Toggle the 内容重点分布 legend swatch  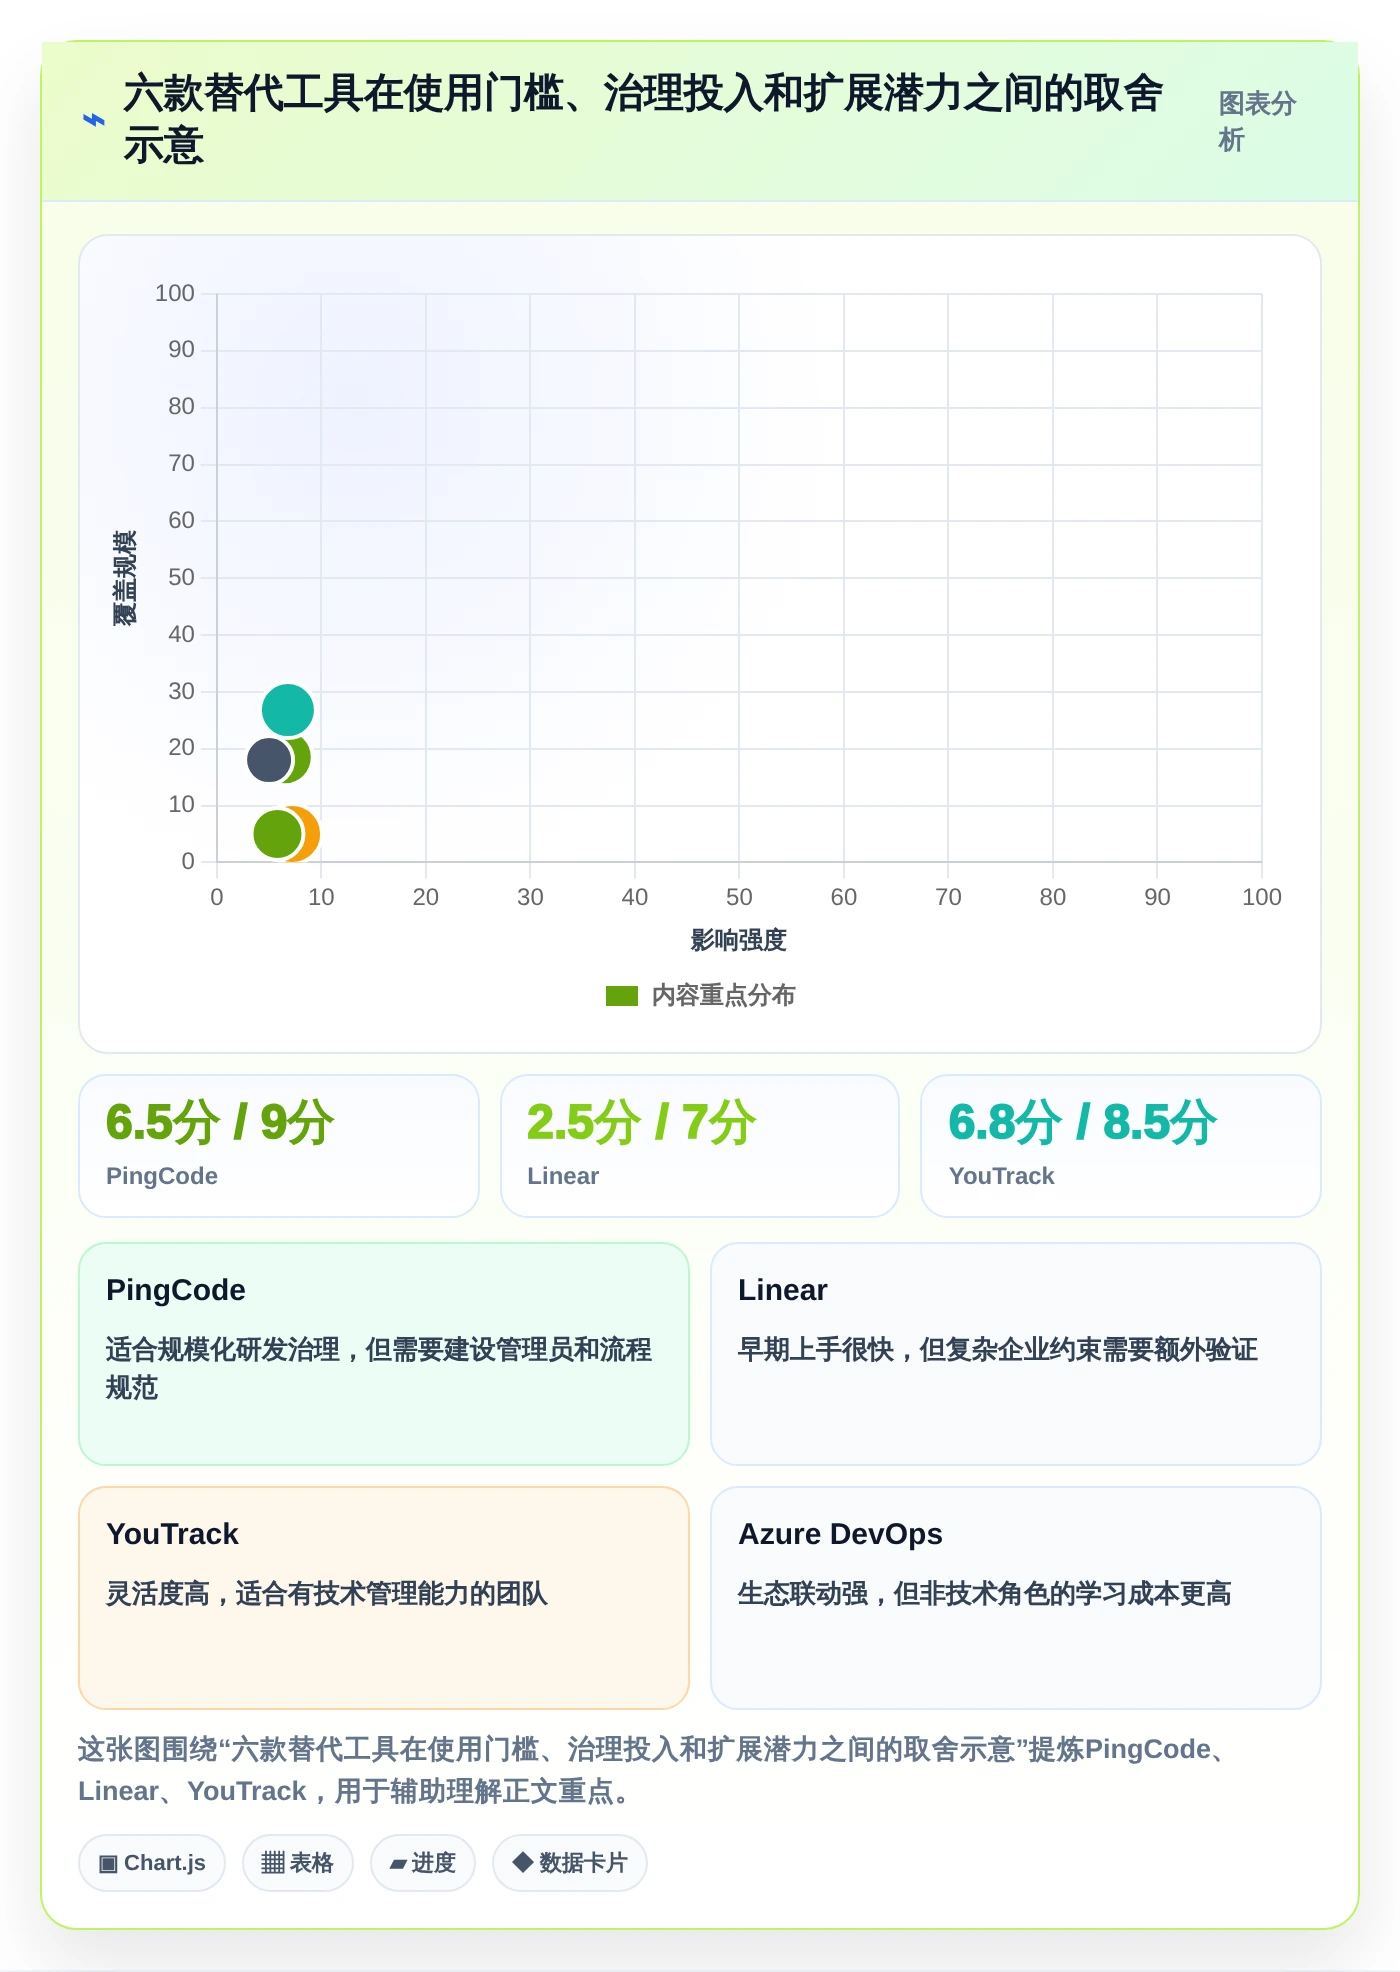point(621,996)
